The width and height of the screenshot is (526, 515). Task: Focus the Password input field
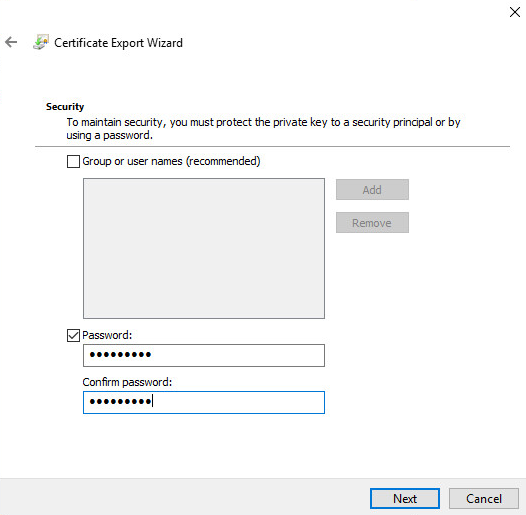[204, 355]
